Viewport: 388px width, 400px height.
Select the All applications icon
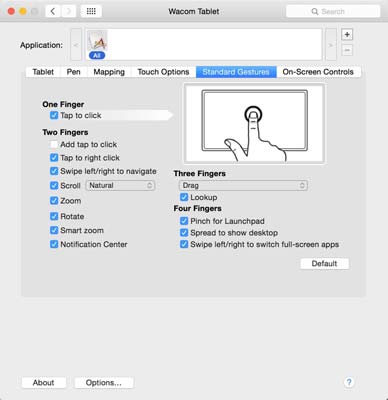coord(97,45)
